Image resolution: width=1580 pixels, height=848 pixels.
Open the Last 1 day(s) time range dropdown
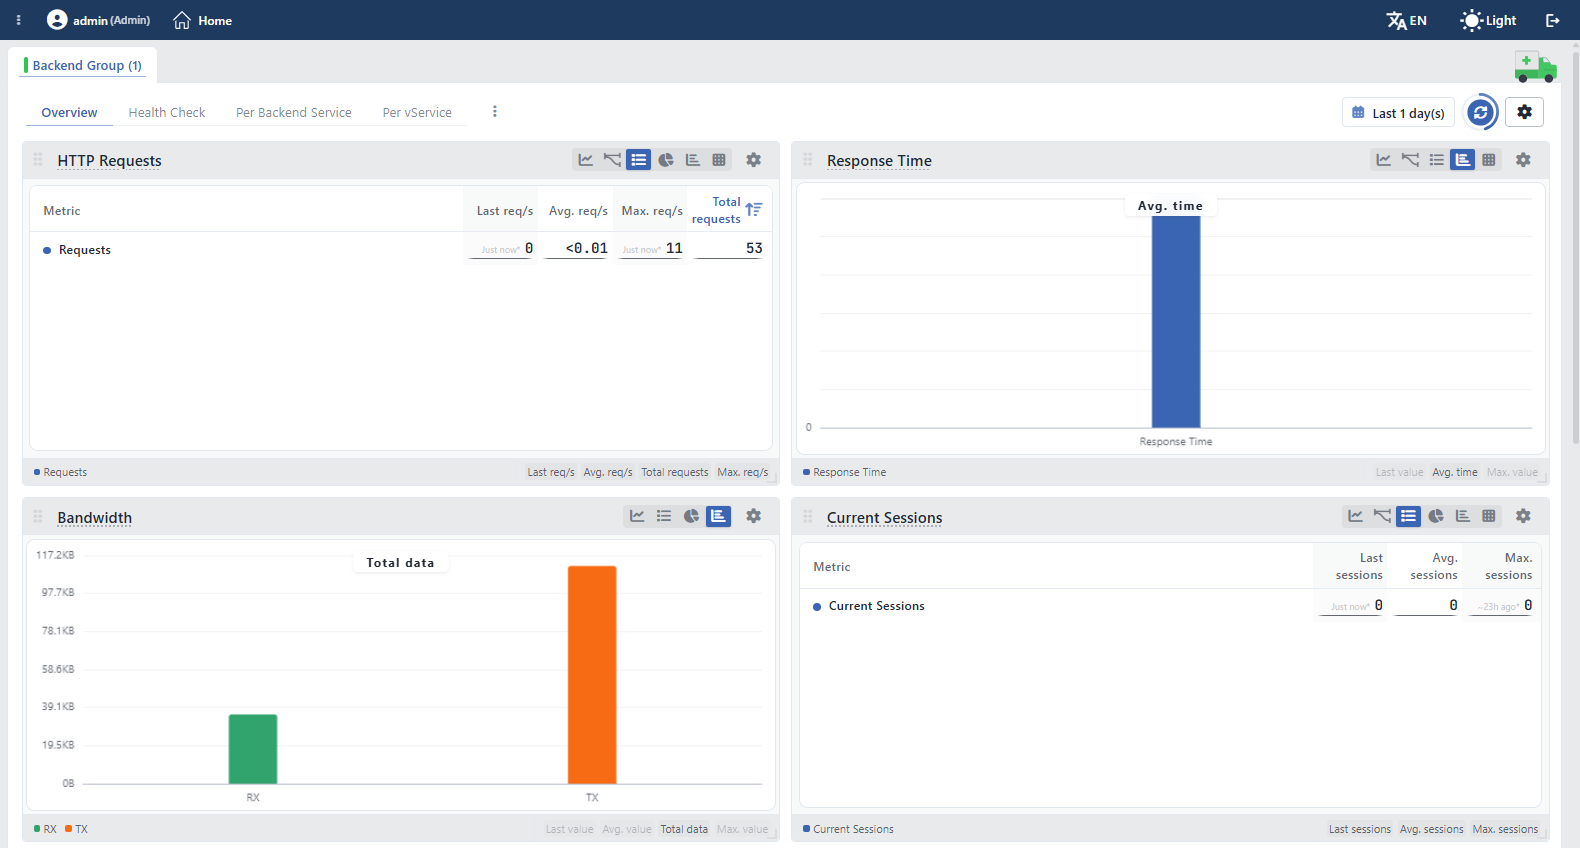pyautogui.click(x=1398, y=113)
